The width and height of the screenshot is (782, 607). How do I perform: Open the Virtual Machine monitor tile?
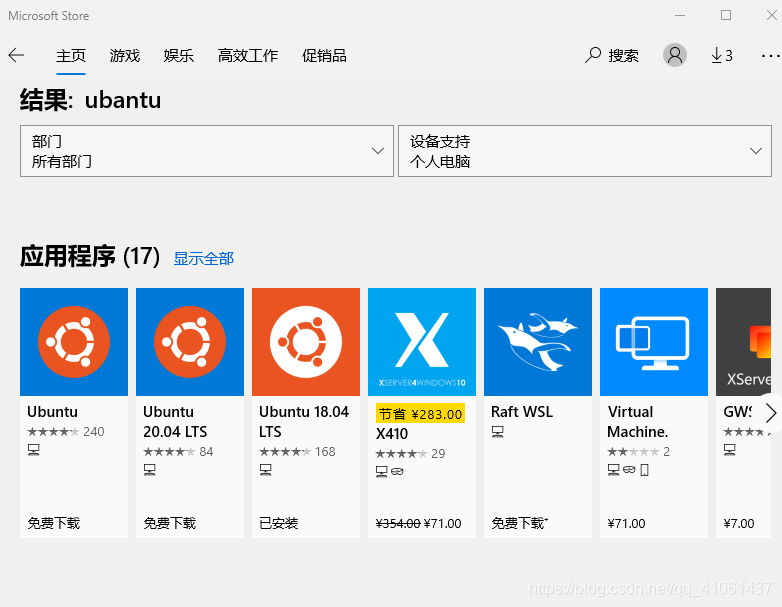(654, 342)
